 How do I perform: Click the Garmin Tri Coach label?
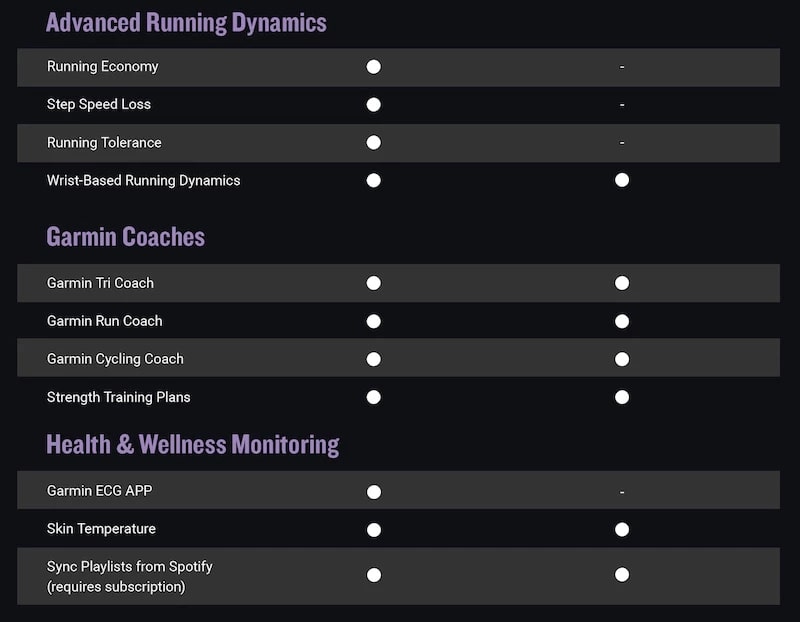(x=100, y=283)
